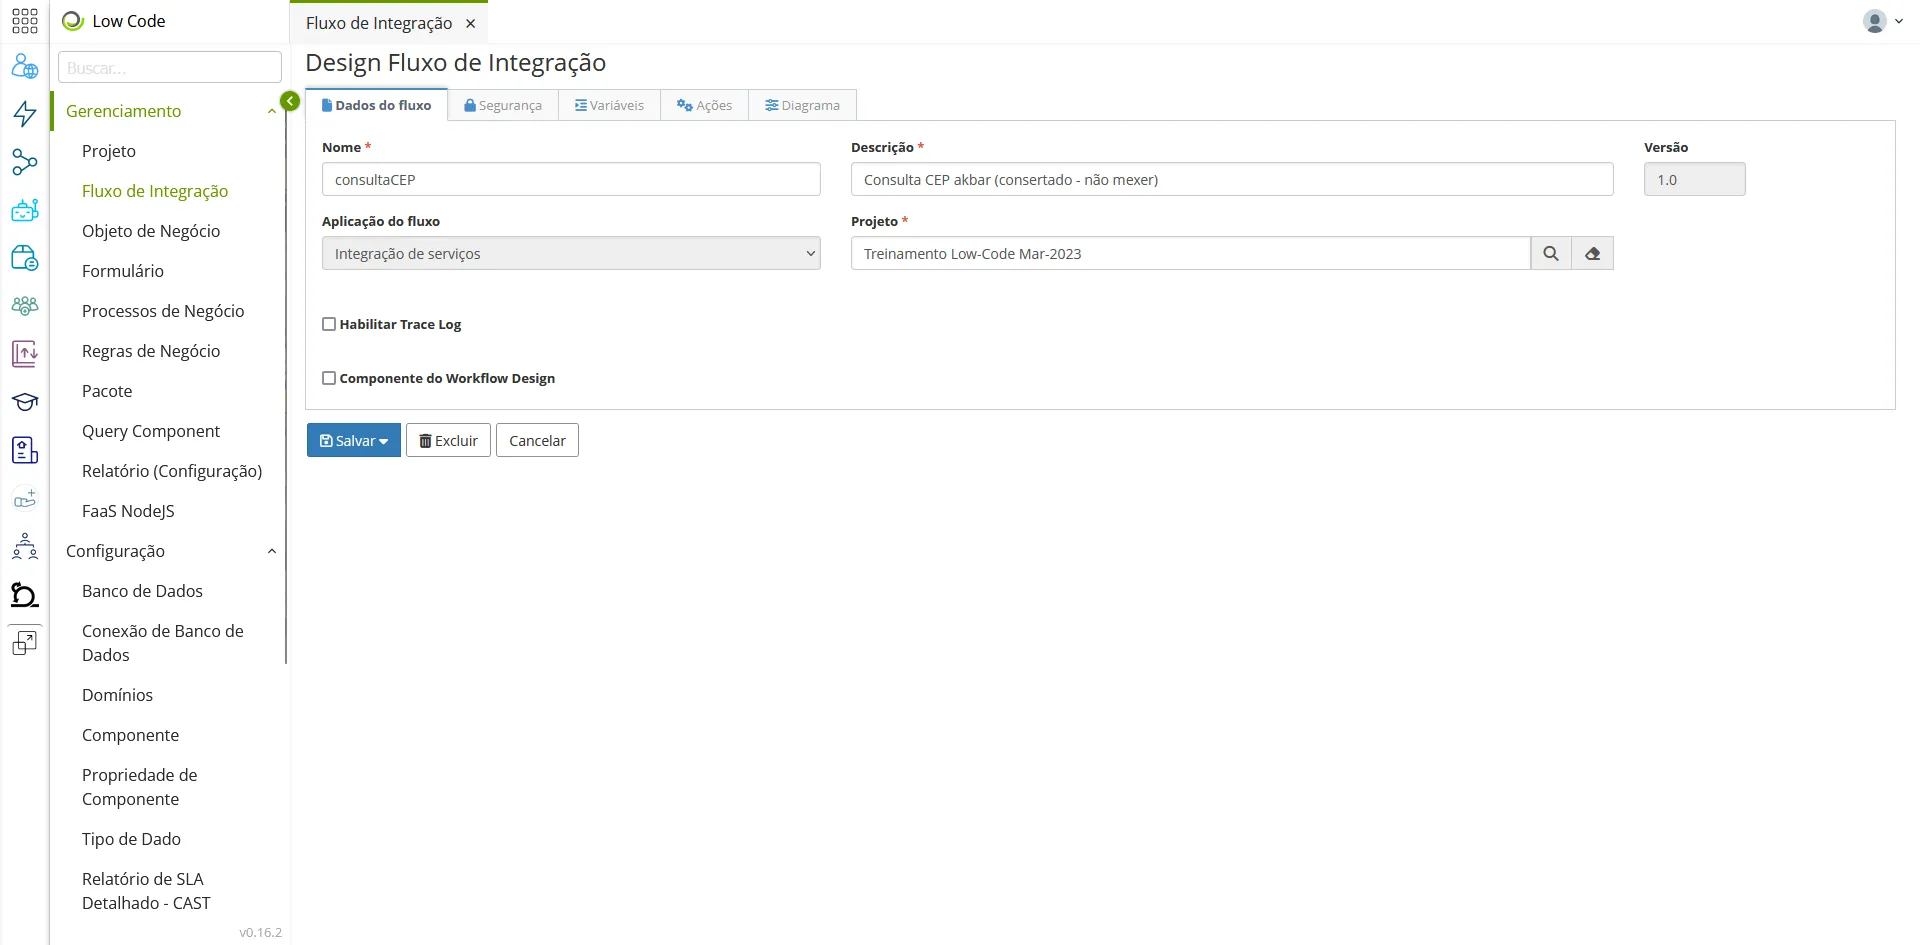Click the Cancelar button

(537, 441)
